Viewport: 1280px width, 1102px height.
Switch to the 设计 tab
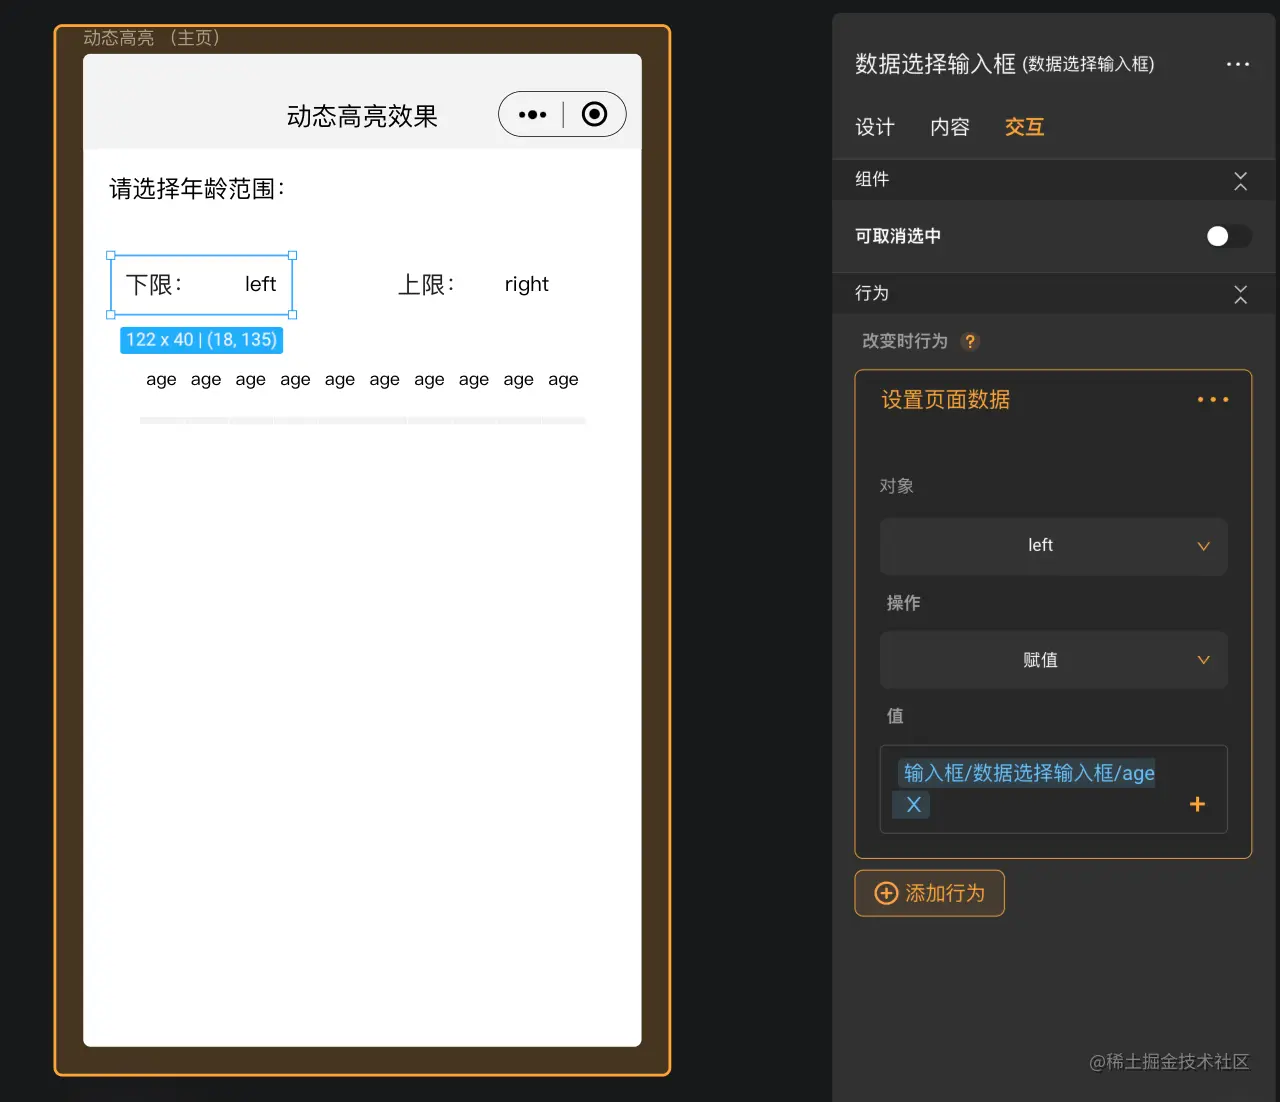coord(875,127)
